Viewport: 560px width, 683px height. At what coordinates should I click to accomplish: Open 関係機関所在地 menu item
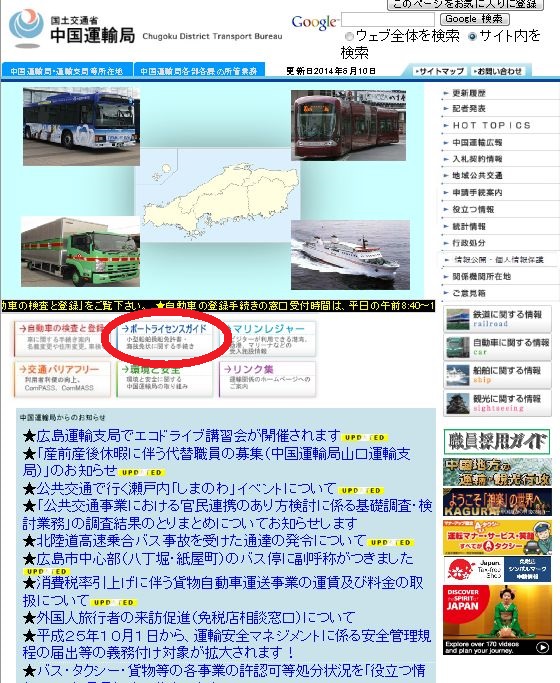481,277
